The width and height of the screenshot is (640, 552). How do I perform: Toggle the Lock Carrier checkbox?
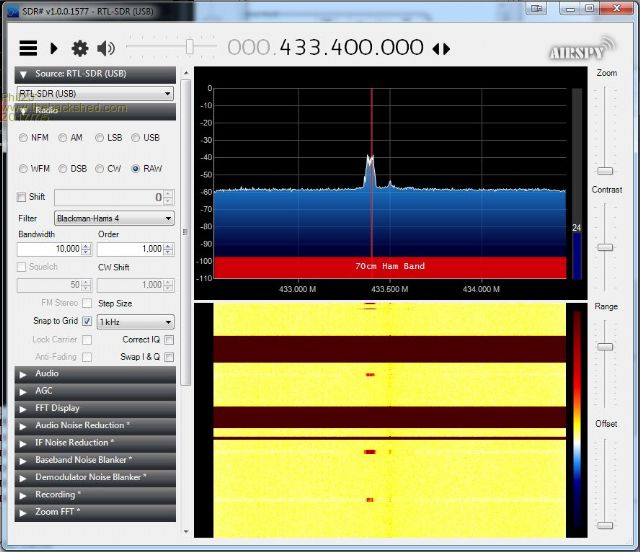(x=87, y=340)
